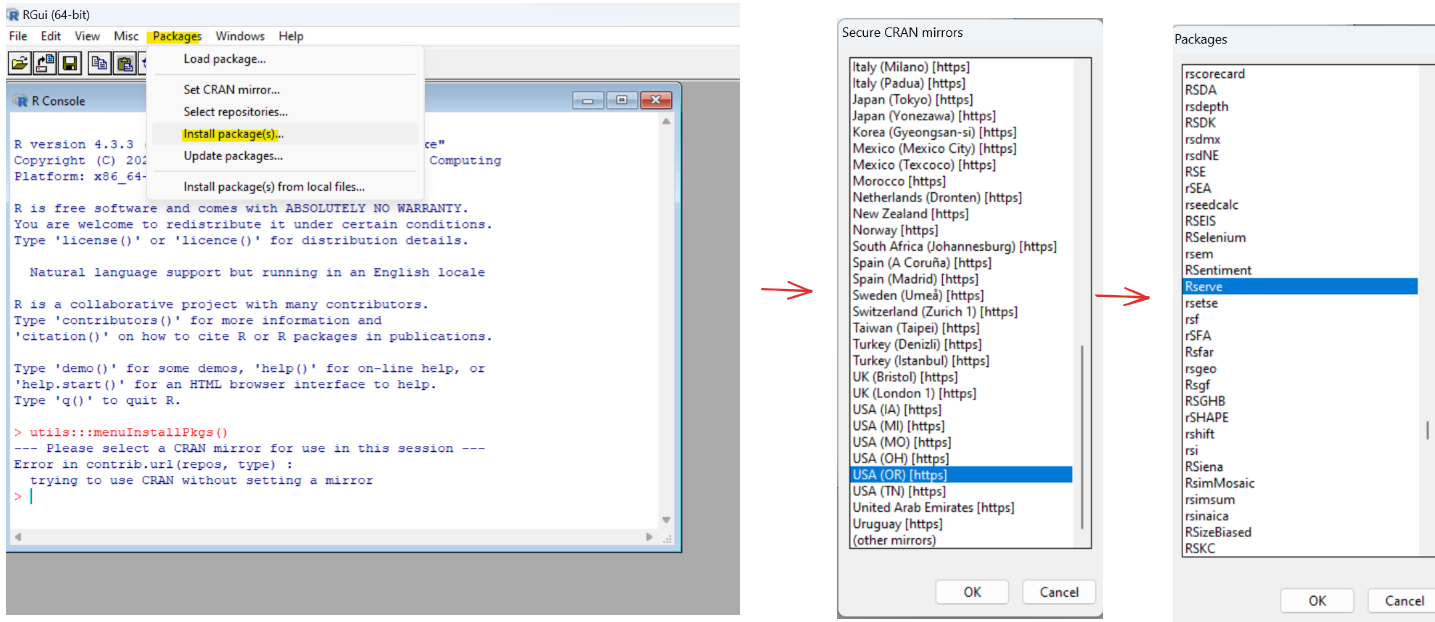Select (other mirrors) list entry

[961, 540]
